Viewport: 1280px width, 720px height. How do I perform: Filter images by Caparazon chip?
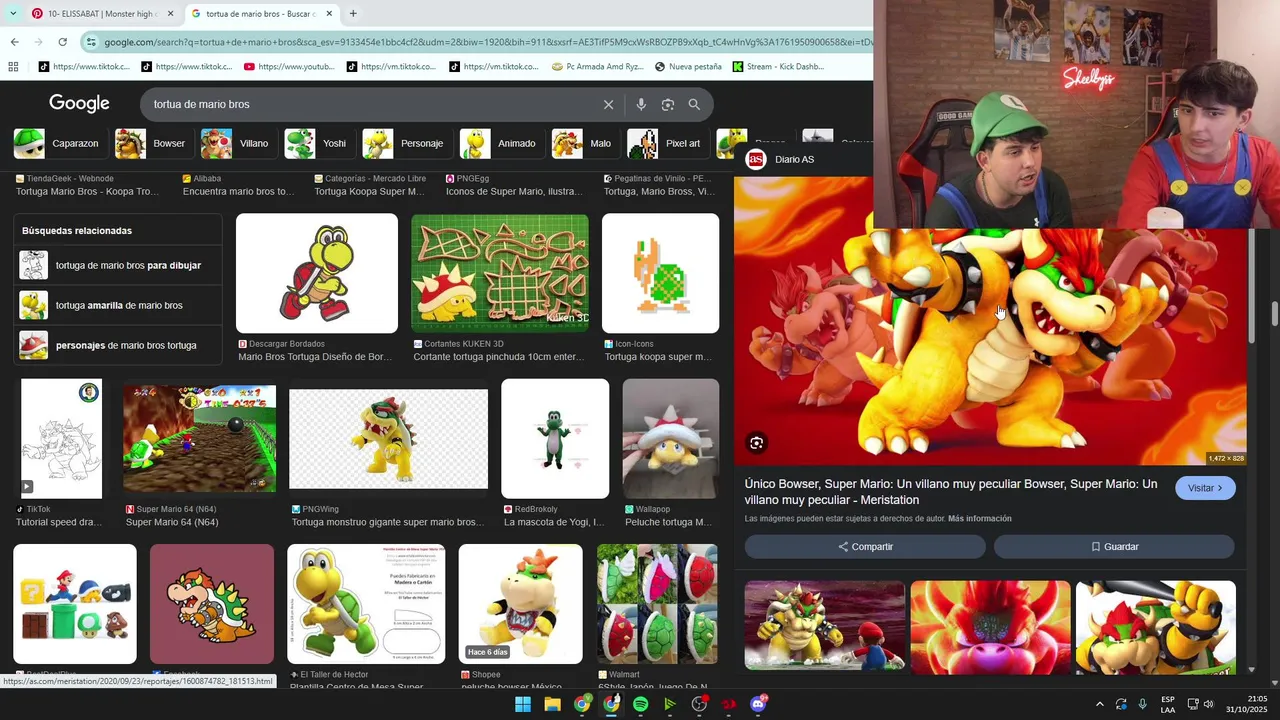tap(57, 143)
